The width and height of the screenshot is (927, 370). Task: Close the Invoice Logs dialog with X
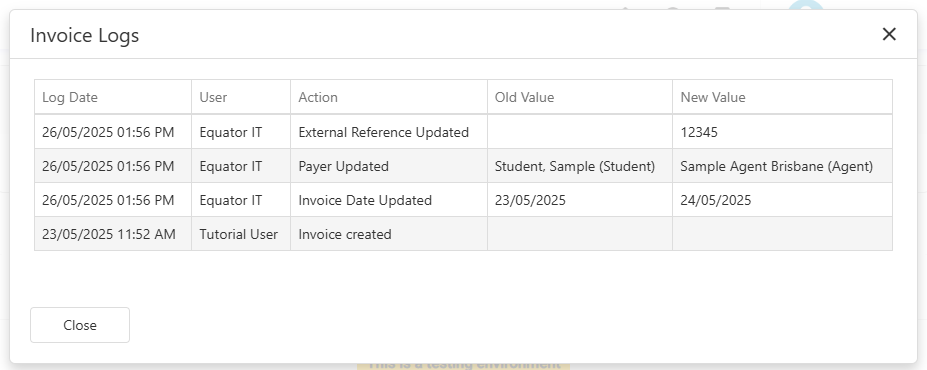[x=889, y=34]
